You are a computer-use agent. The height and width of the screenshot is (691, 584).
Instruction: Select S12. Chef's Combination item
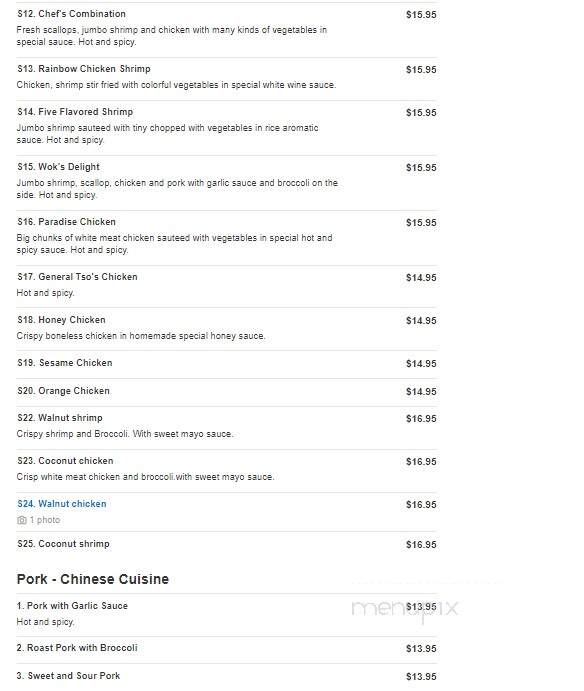(x=71, y=14)
